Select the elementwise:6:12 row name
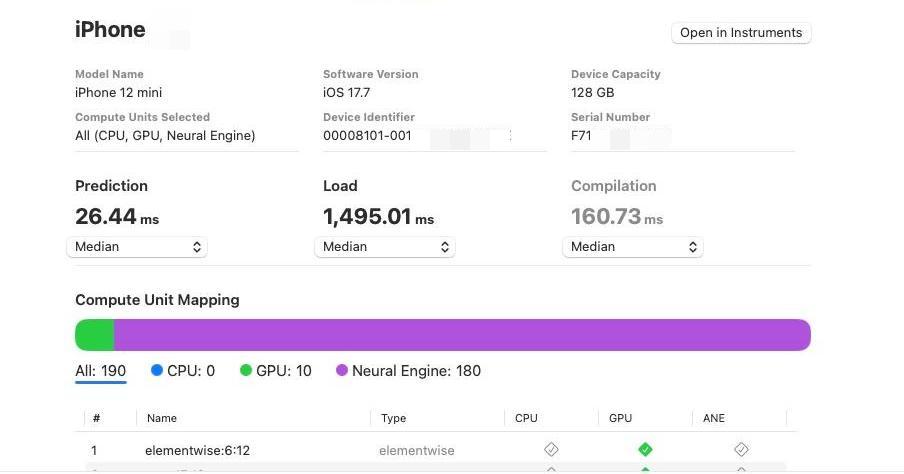904x474 pixels. pyautogui.click(x=197, y=450)
